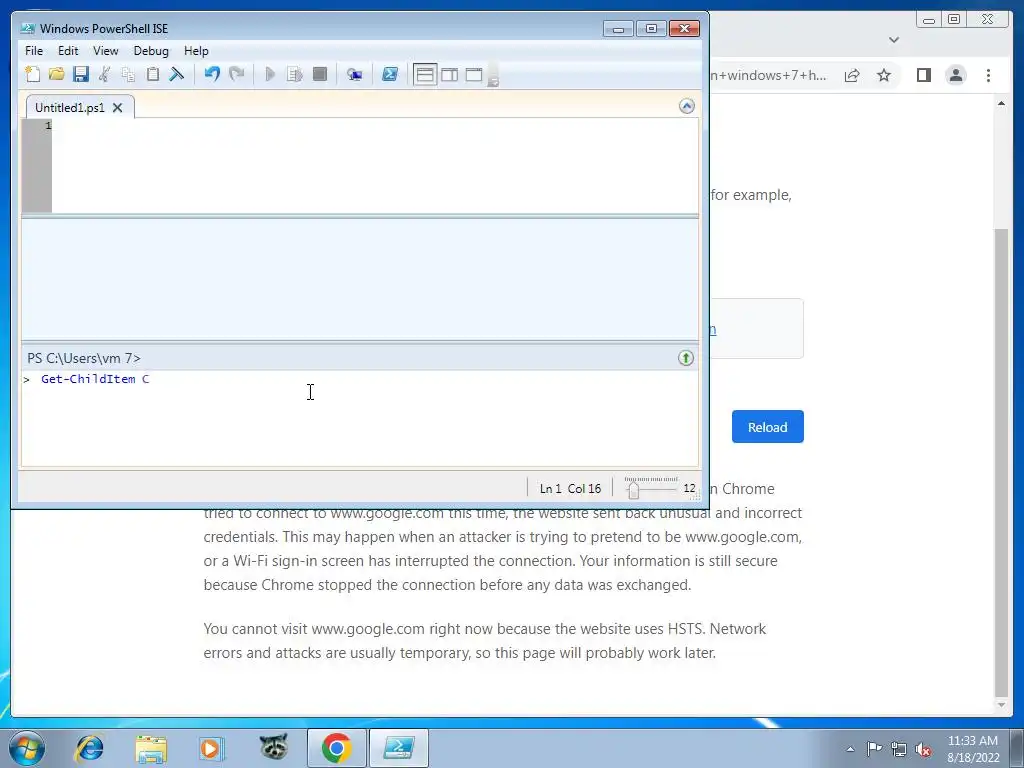Undo the last edit
Screen dimensions: 1024x768
point(212,74)
